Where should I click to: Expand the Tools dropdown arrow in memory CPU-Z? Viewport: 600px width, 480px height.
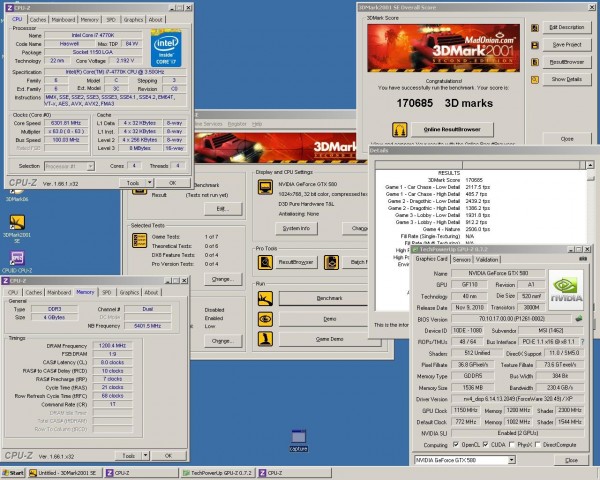click(x=145, y=456)
